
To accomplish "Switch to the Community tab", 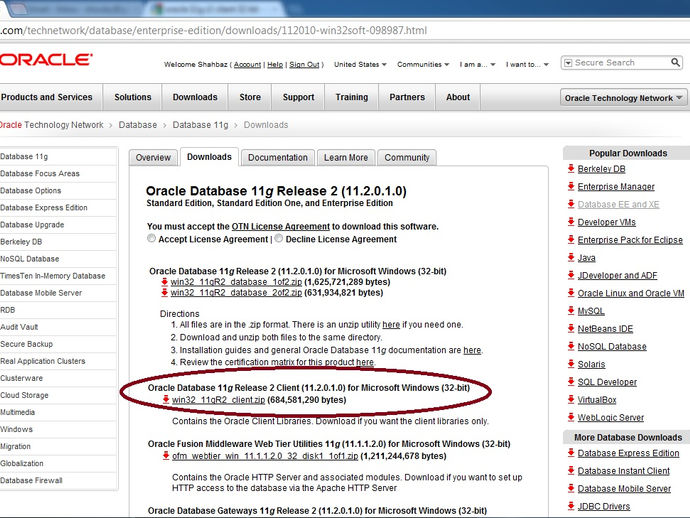I will tap(407, 158).
